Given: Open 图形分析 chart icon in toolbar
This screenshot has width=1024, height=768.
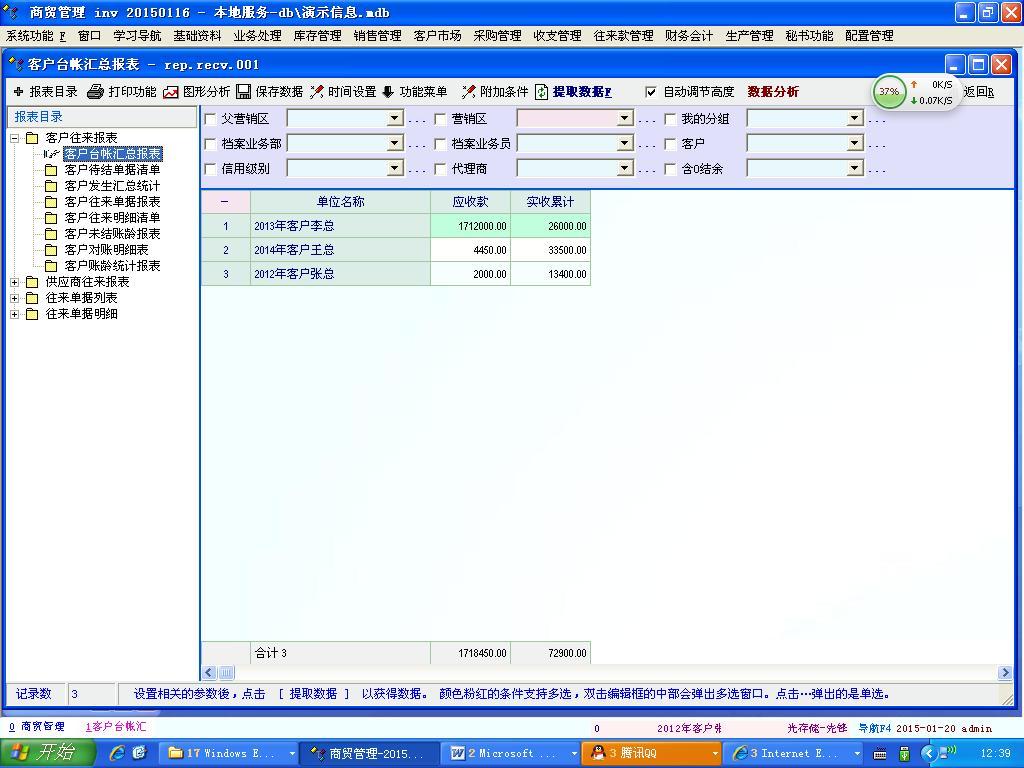Looking at the screenshot, I should 171,92.
